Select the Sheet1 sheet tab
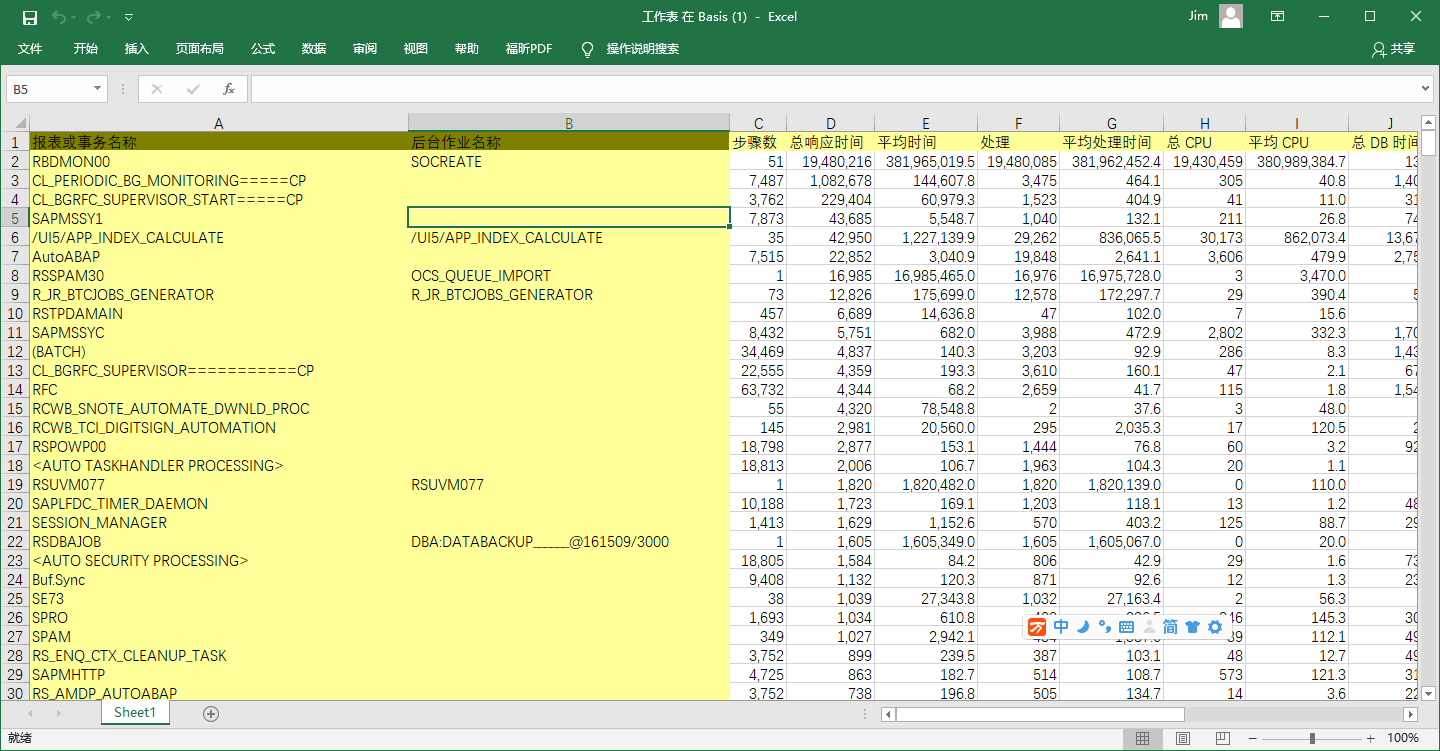1440x751 pixels. point(135,712)
